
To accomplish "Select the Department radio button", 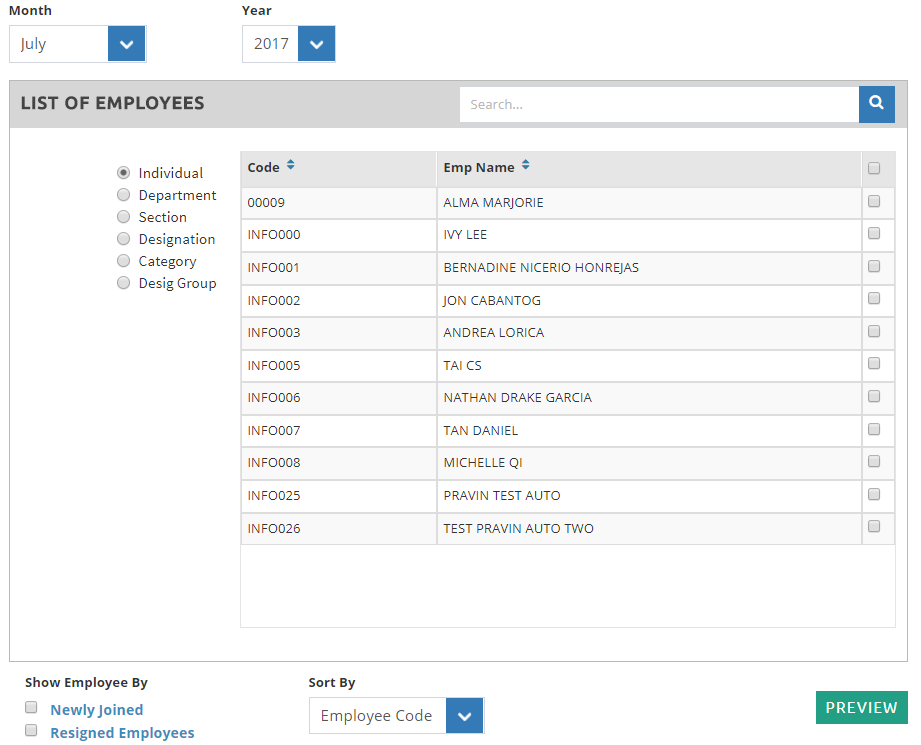I will [x=124, y=195].
